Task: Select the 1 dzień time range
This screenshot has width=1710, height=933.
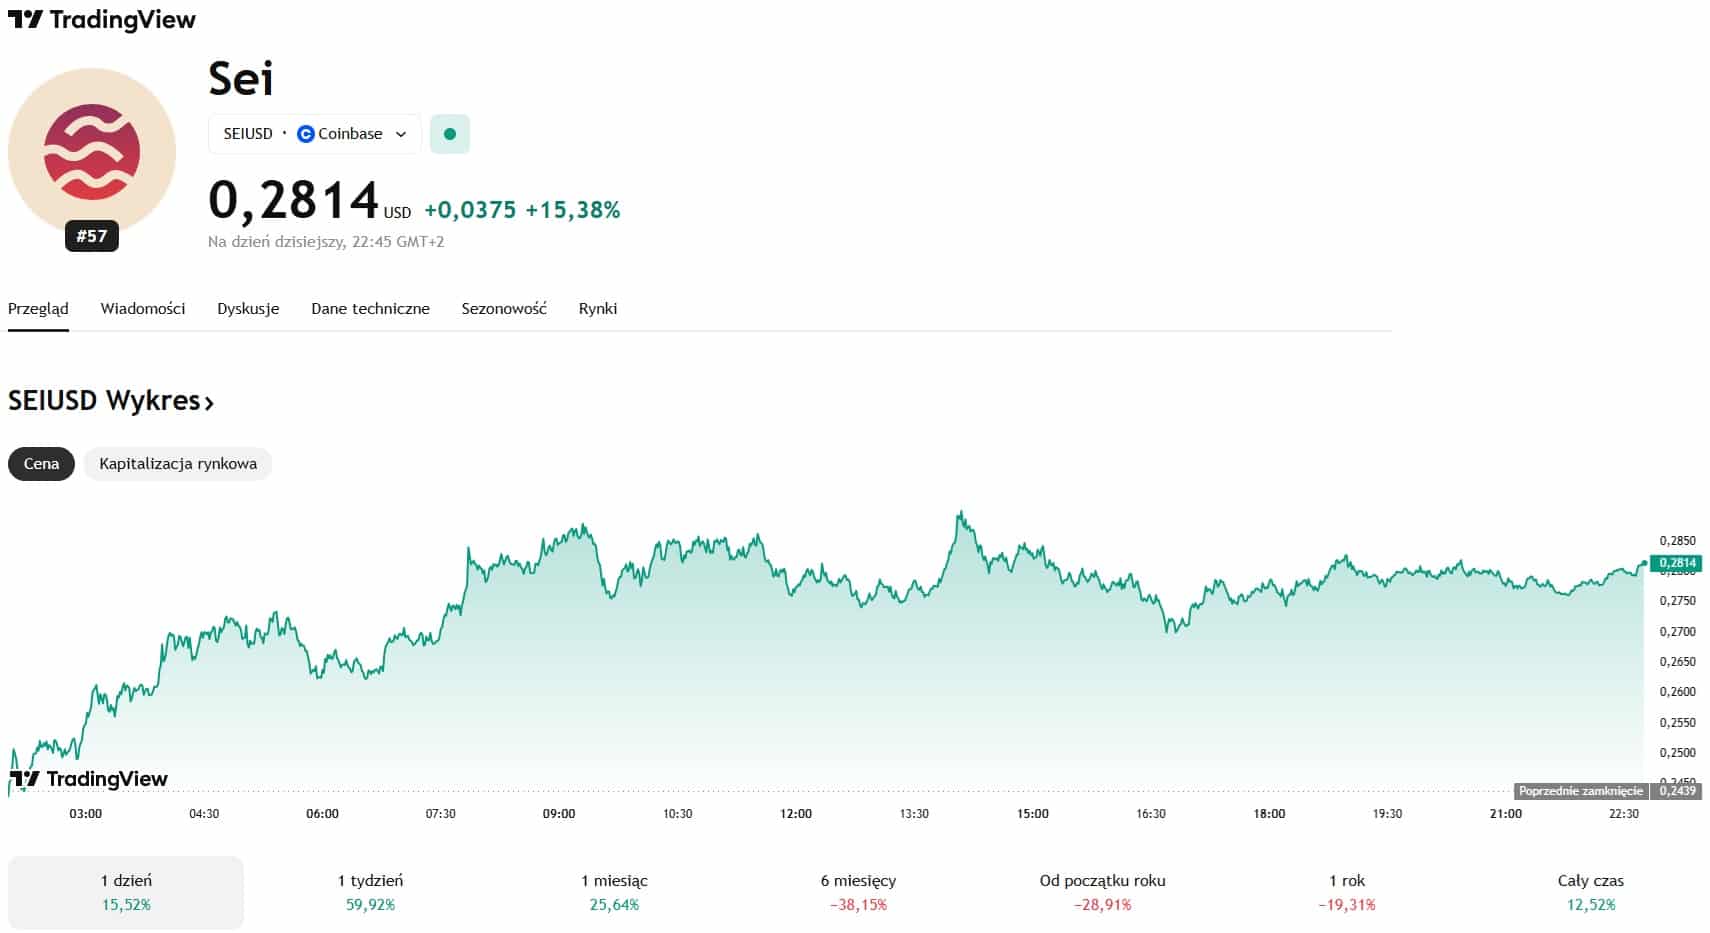Action: [126, 892]
